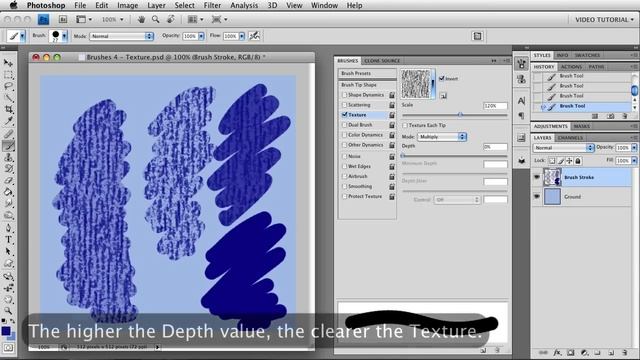The height and width of the screenshot is (360, 640).
Task: Select the Lasso tool
Action: click(8, 86)
